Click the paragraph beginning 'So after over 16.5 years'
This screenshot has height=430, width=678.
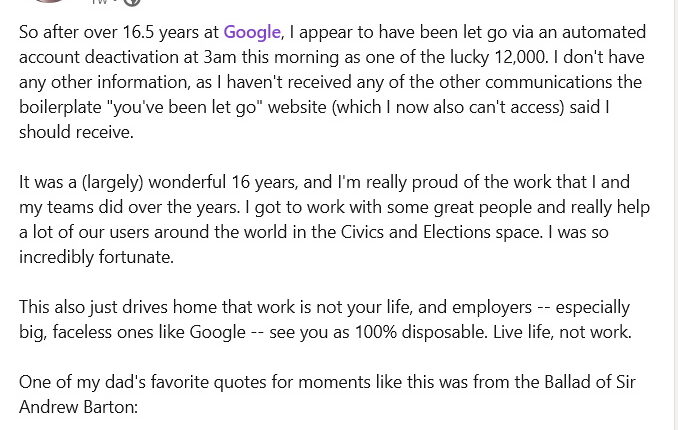[332, 82]
